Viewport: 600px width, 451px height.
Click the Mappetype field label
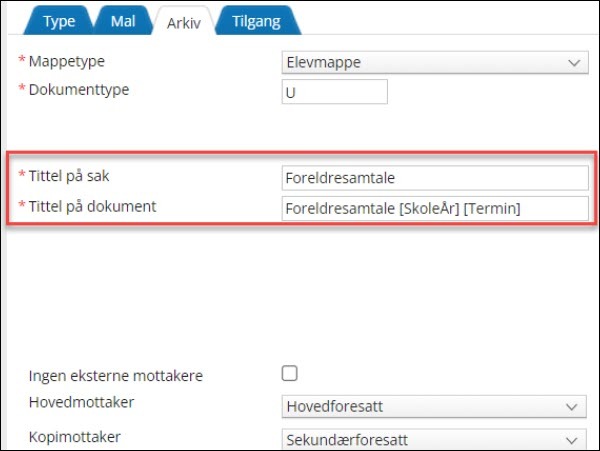[66, 62]
